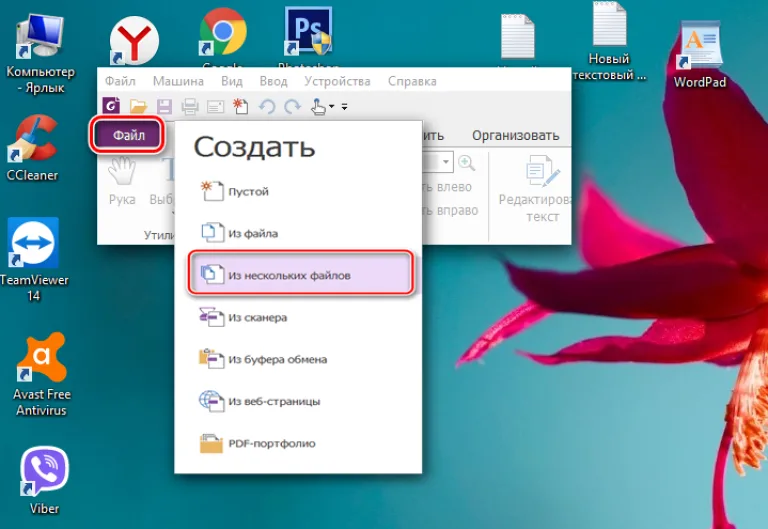
Task: Open the quick access toolbar customize dropdown
Action: [x=344, y=106]
